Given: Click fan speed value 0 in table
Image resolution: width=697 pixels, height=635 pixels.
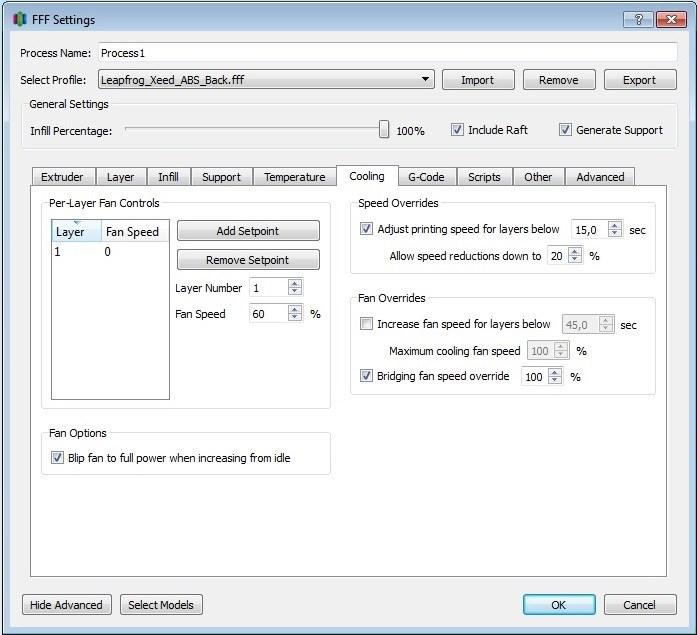Looking at the screenshot, I should coord(108,252).
